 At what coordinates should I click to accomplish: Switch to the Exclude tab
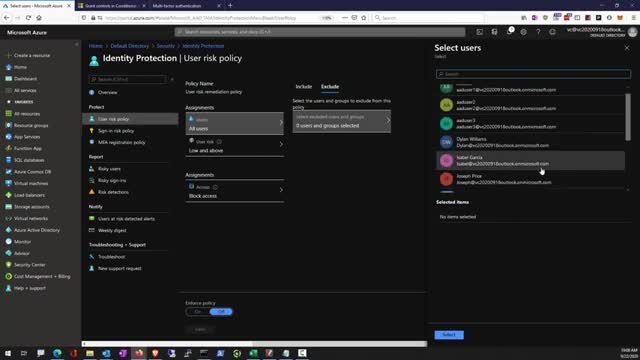coord(330,87)
